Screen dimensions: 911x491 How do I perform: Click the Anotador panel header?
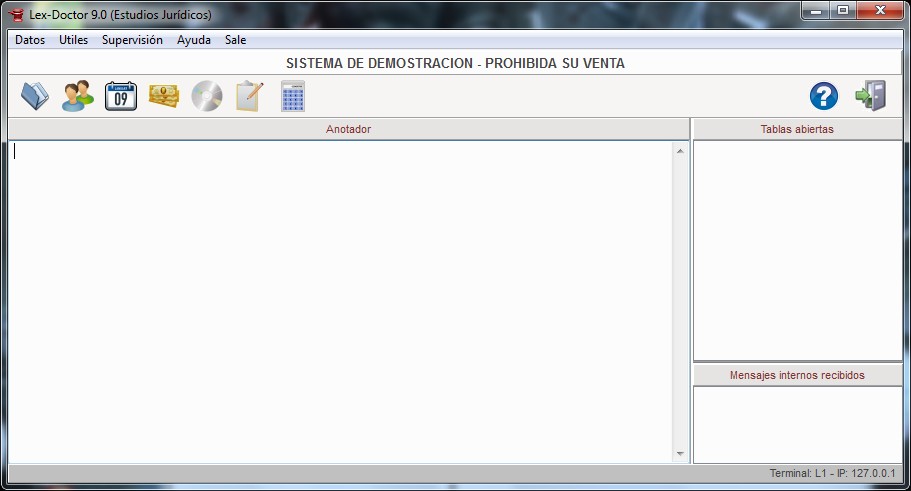tap(349, 129)
